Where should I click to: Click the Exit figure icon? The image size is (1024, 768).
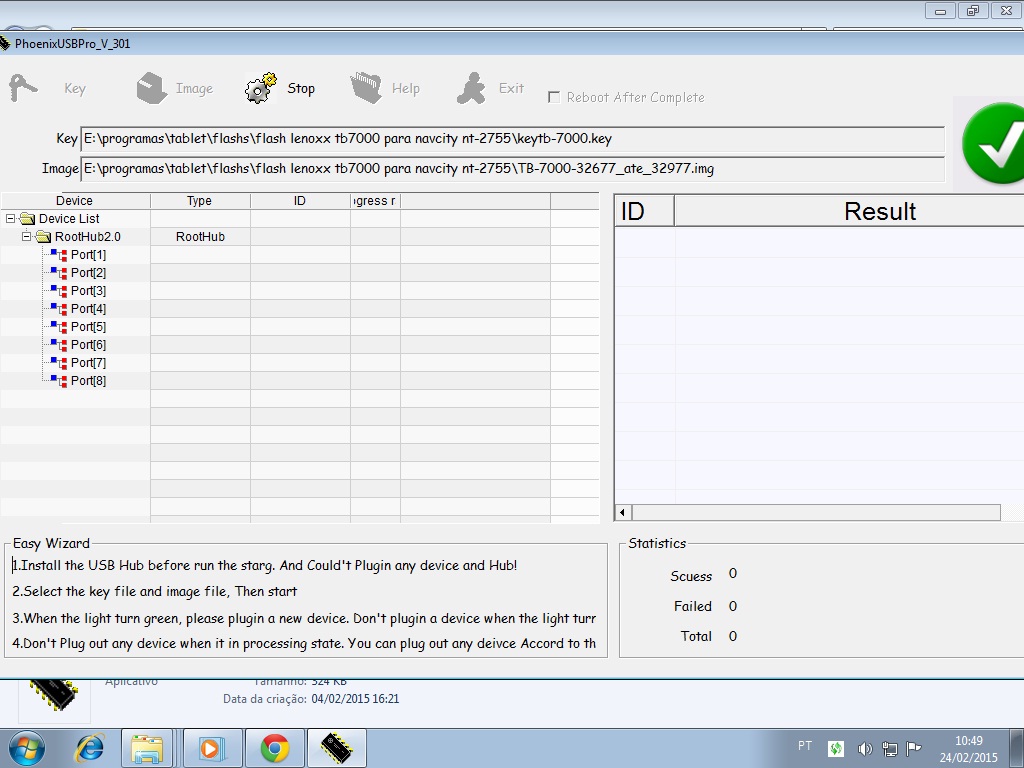pyautogui.click(x=472, y=88)
